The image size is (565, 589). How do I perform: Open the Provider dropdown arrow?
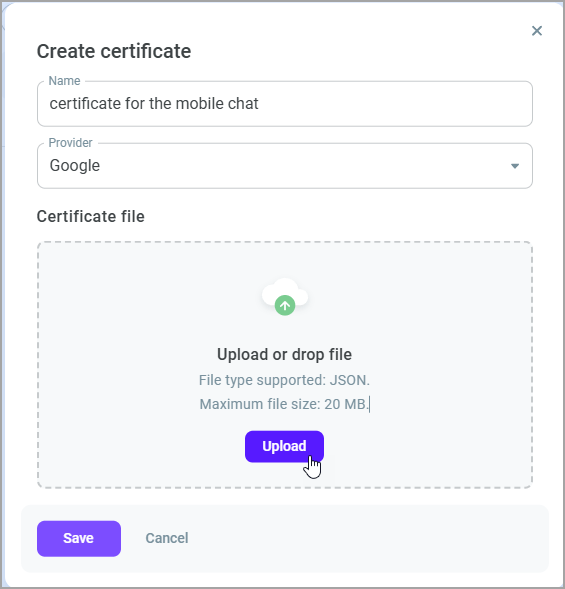pos(515,166)
